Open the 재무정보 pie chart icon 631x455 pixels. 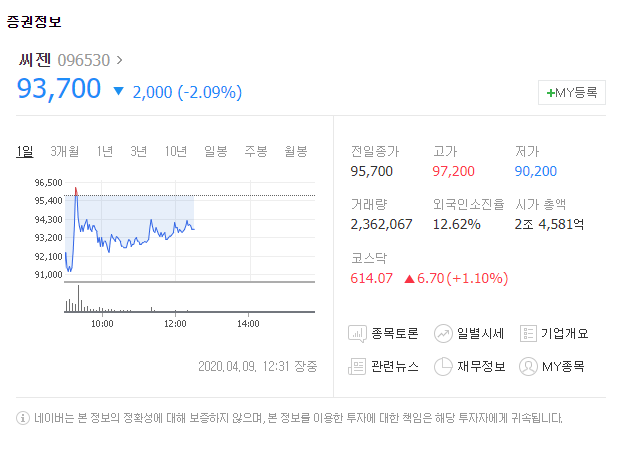click(443, 366)
